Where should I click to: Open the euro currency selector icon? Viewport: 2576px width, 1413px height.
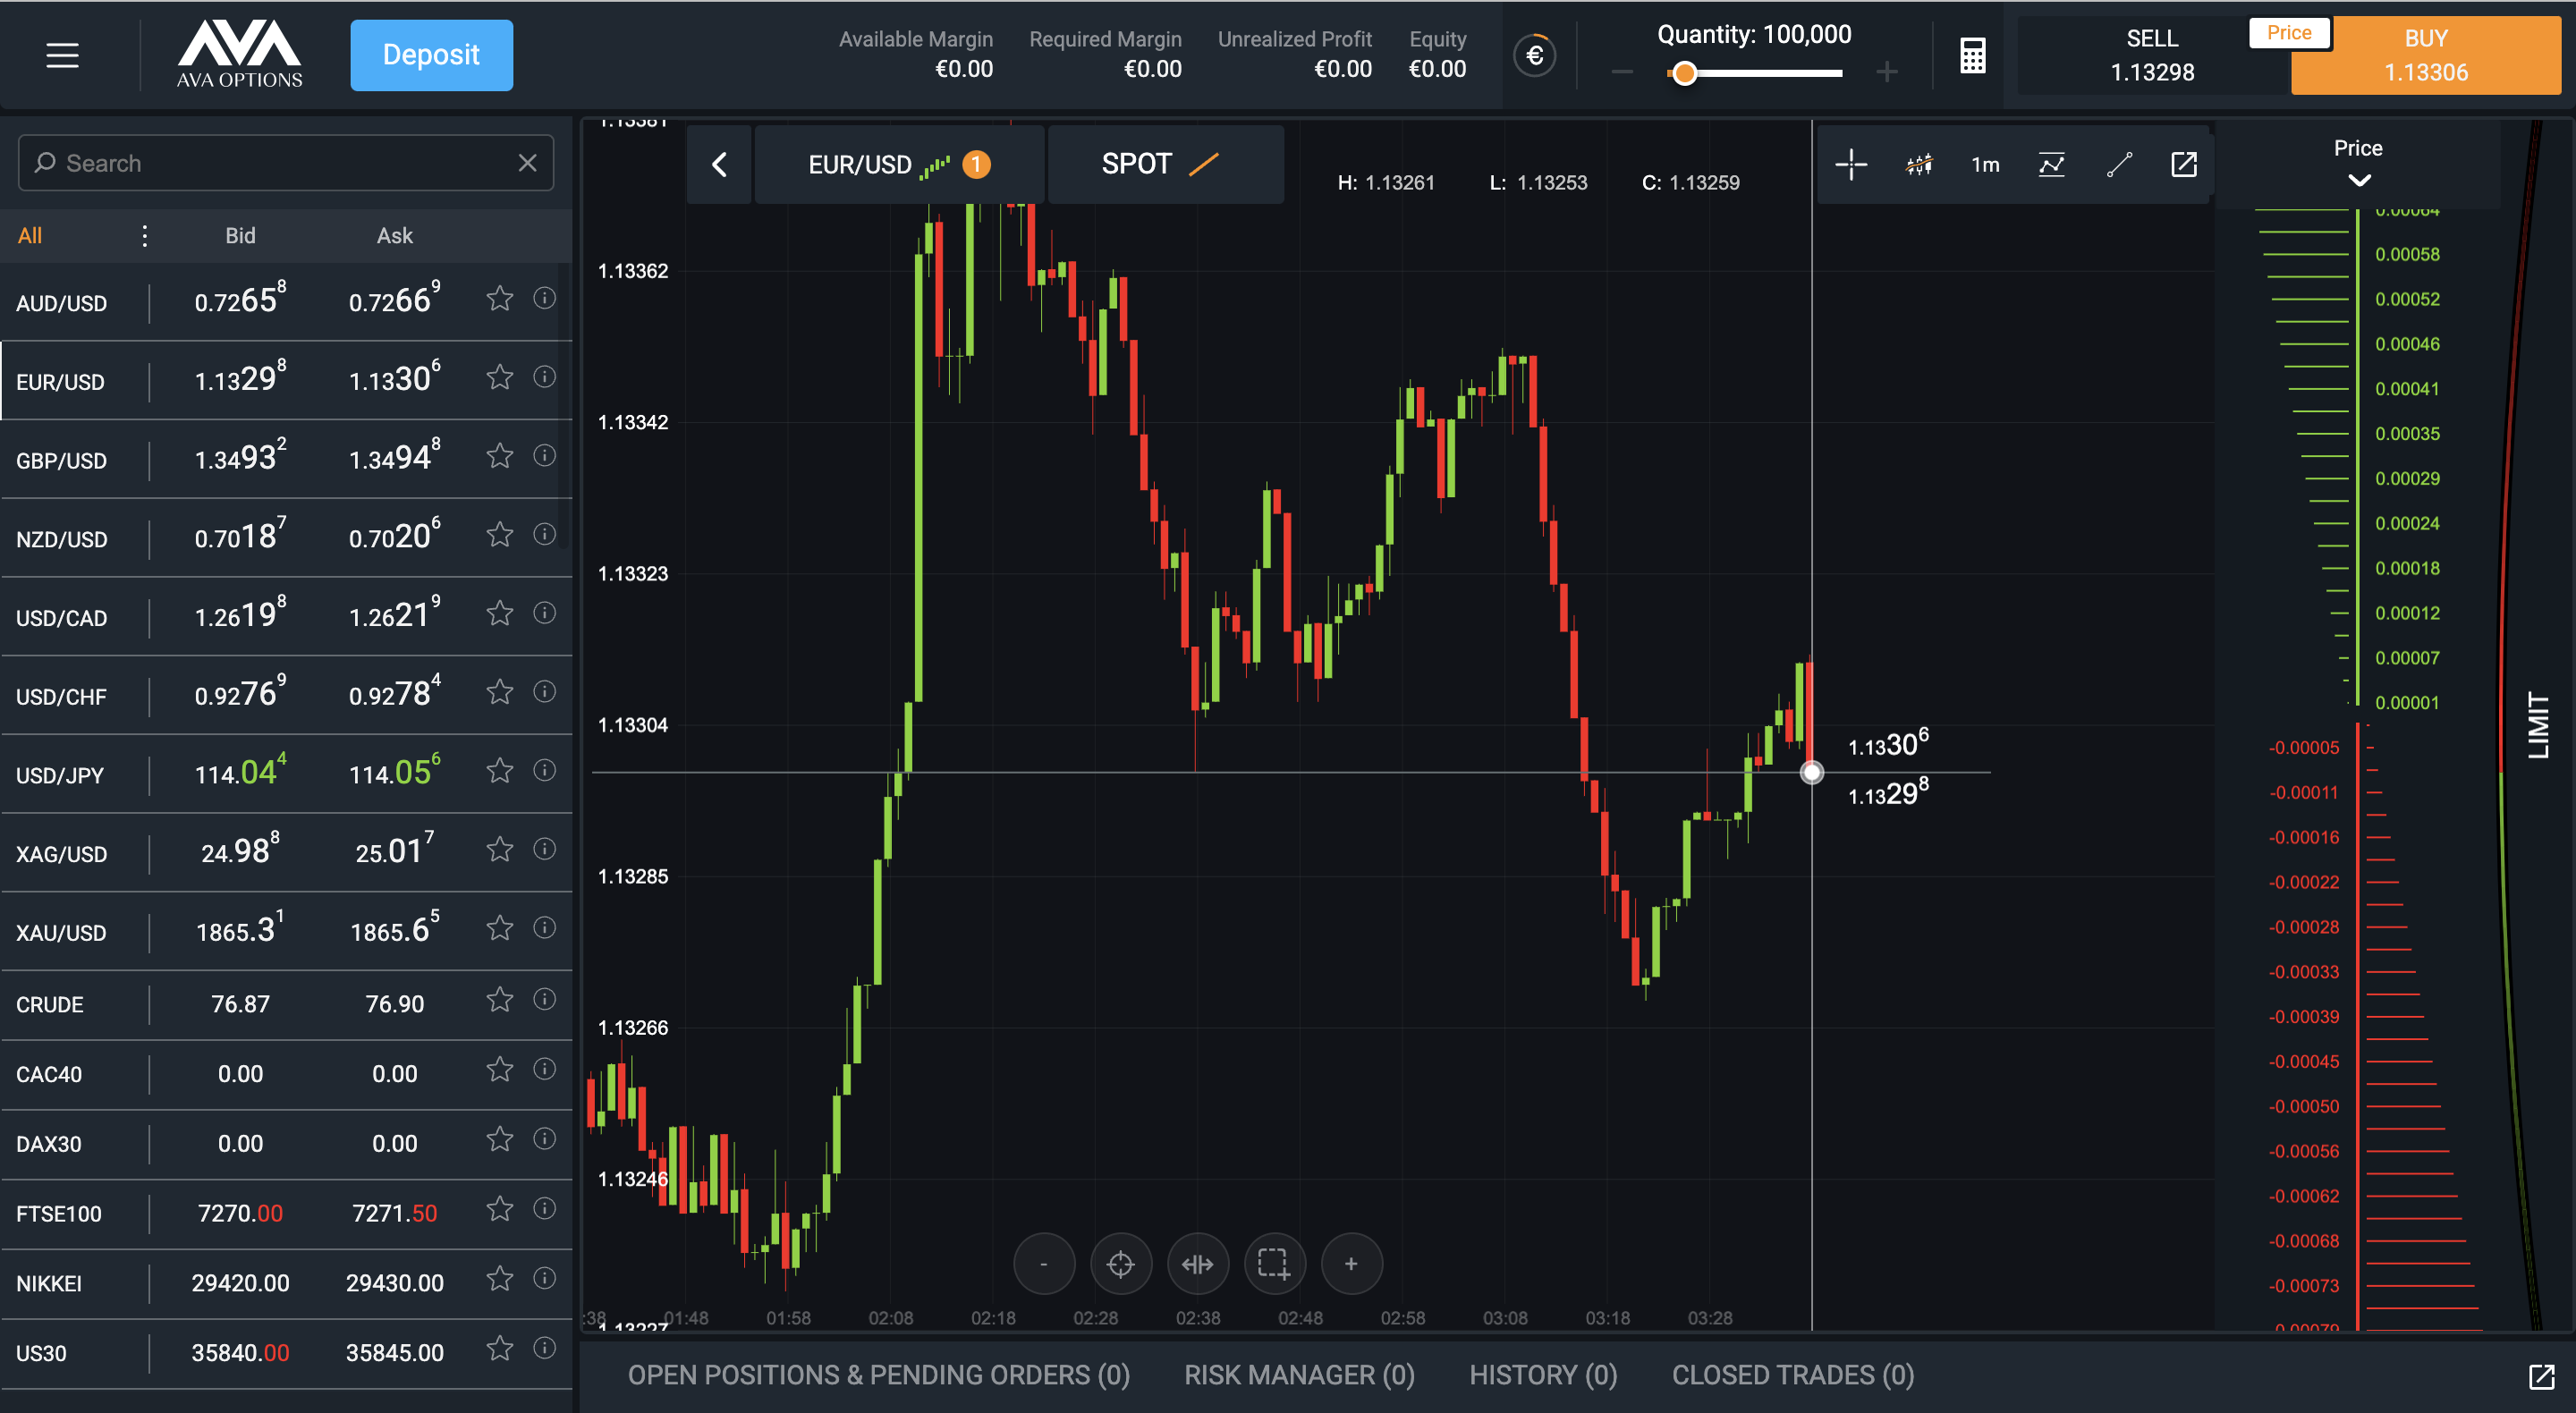click(1535, 55)
